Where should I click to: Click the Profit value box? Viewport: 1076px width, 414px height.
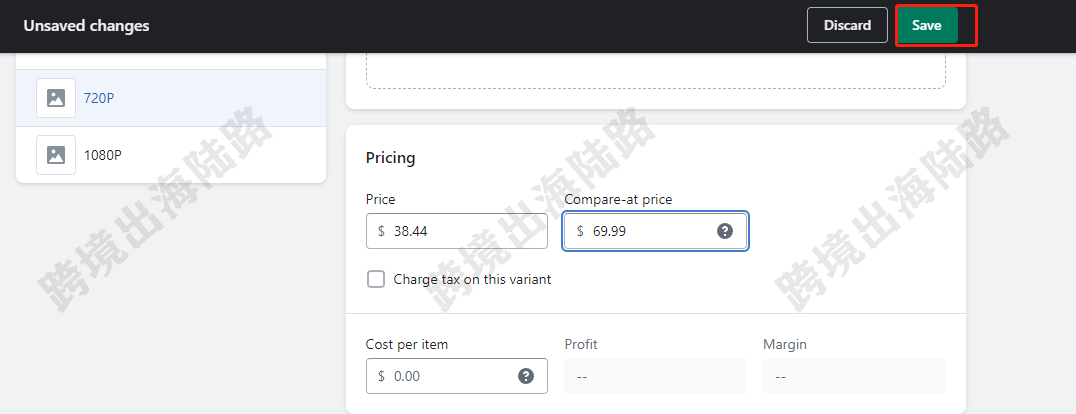coord(655,376)
